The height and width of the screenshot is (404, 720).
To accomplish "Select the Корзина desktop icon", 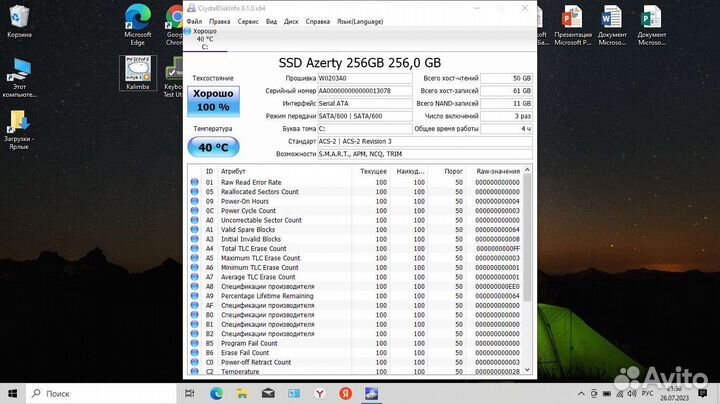I will pos(19,21).
